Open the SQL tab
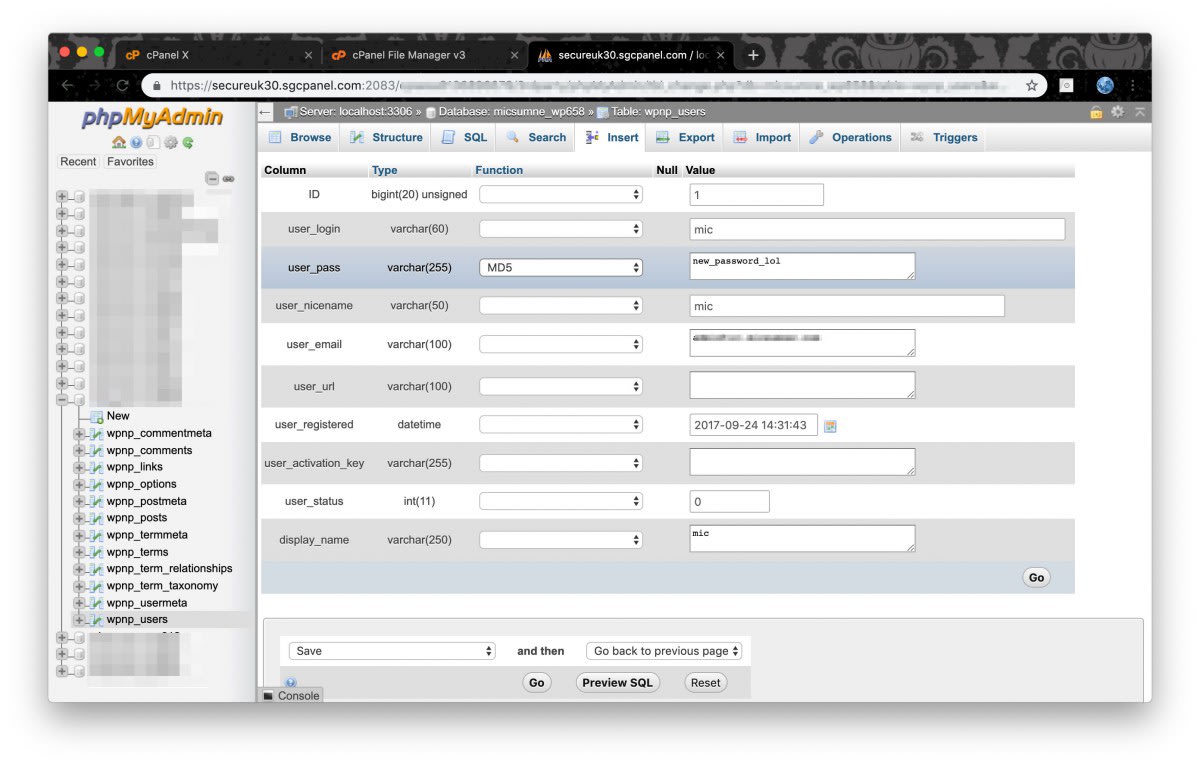Viewport: 1200px width, 766px height. pos(465,138)
